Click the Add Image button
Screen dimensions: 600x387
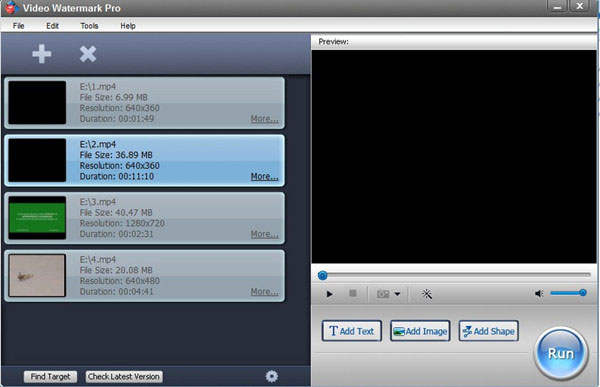click(x=420, y=331)
